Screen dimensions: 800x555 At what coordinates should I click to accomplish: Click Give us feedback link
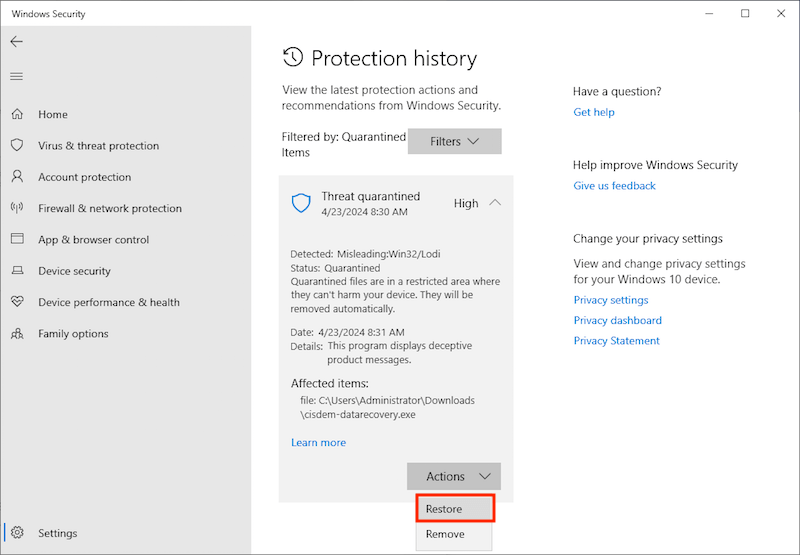[x=614, y=186]
